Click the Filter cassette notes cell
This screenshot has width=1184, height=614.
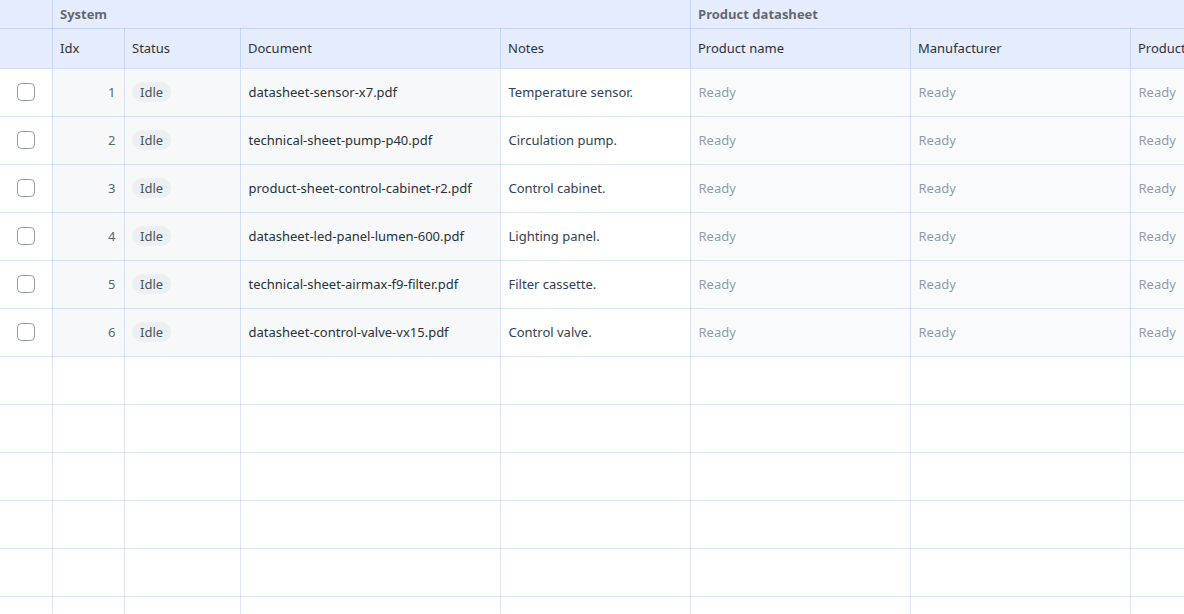[595, 284]
